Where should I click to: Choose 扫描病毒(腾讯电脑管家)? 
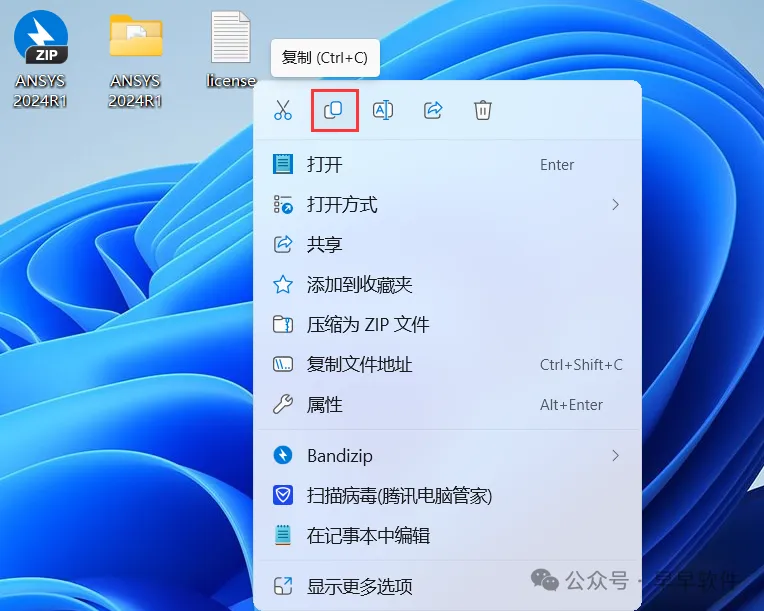pos(447,496)
